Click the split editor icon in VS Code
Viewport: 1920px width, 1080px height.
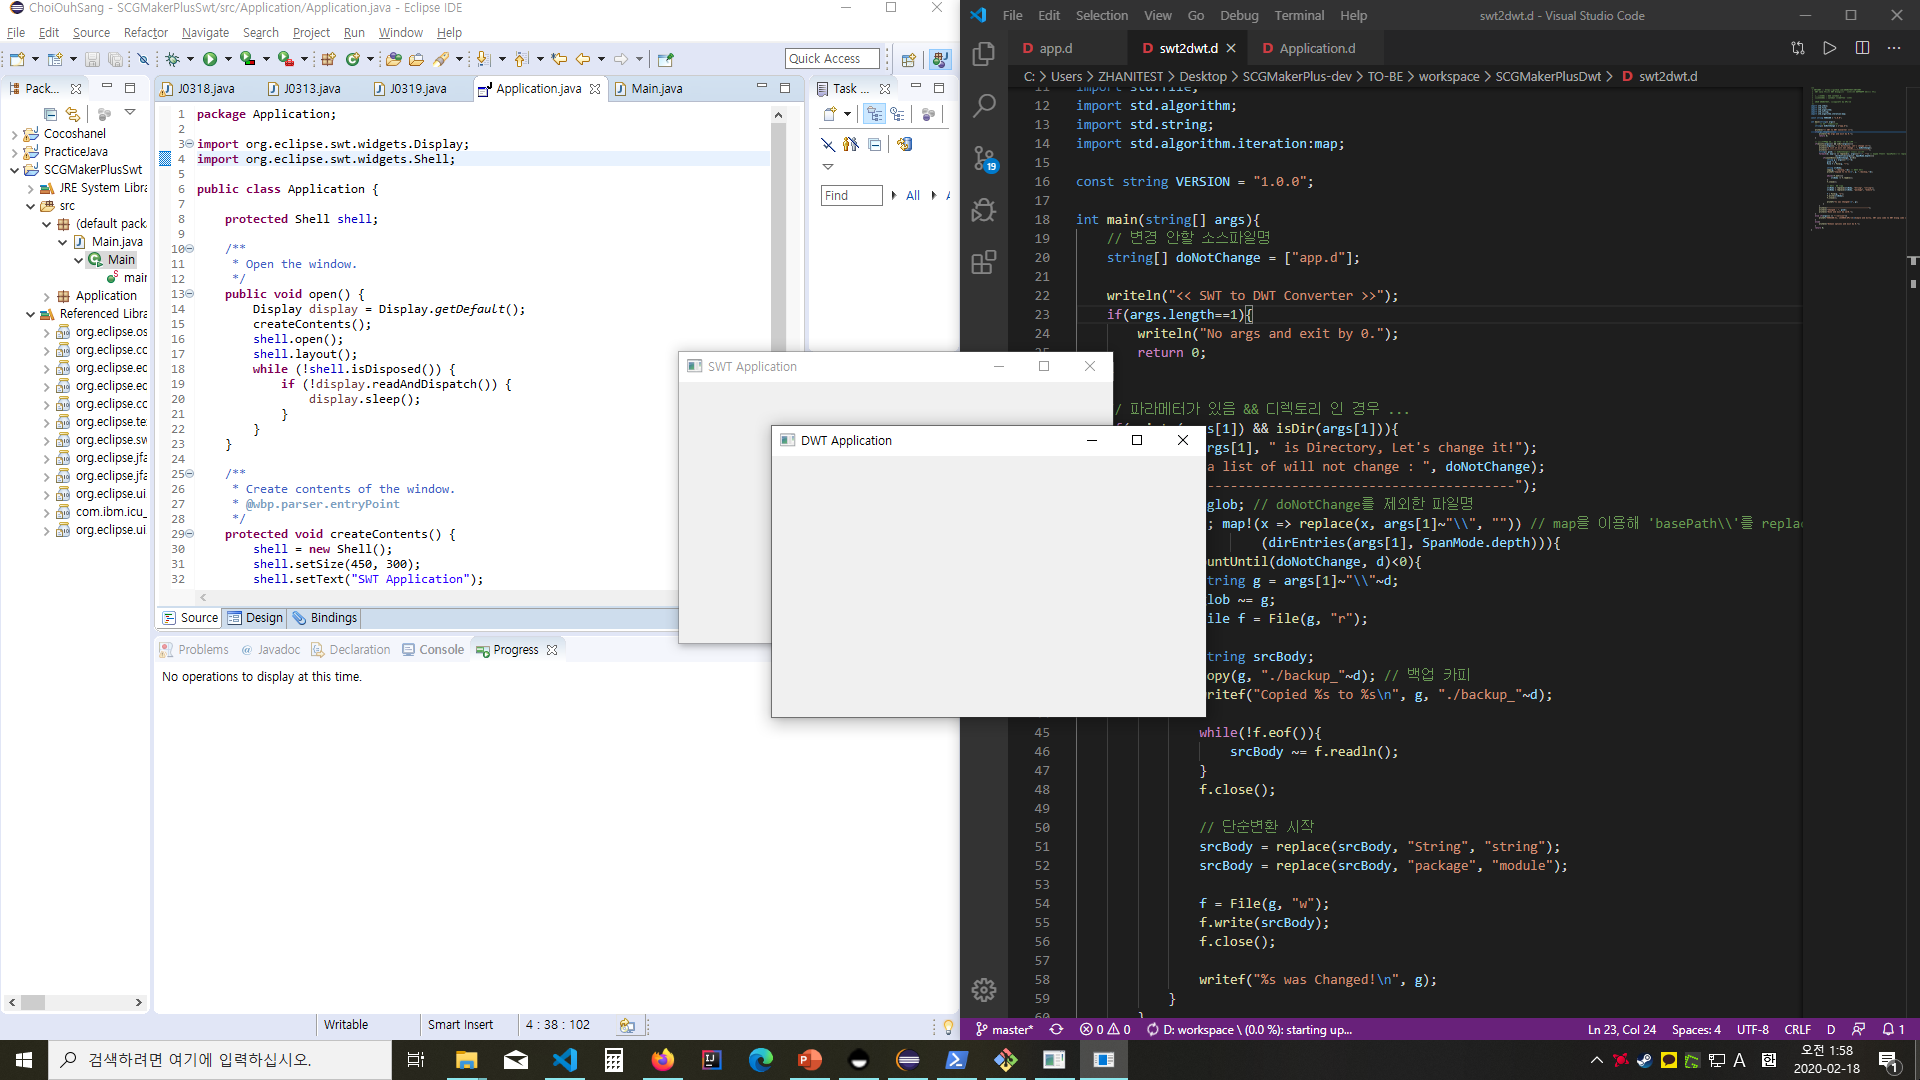click(x=1862, y=48)
